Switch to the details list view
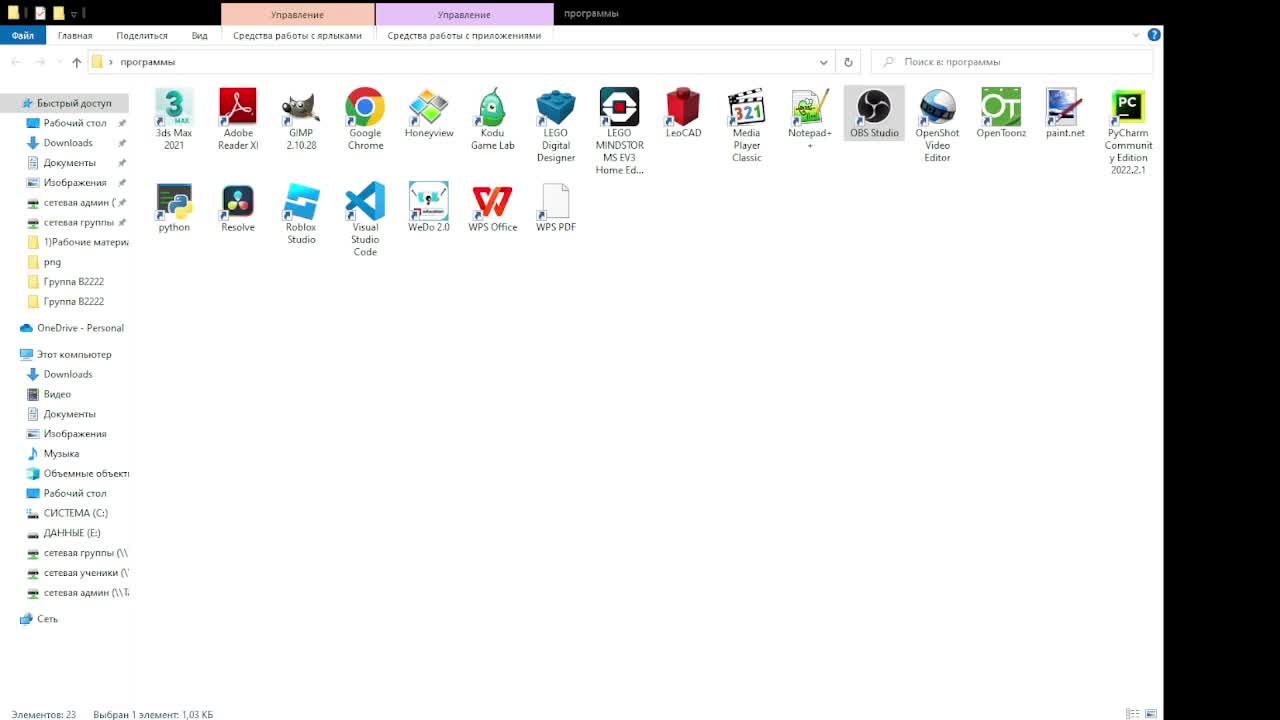Screen dimensions: 1280x720 [x=1133, y=714]
